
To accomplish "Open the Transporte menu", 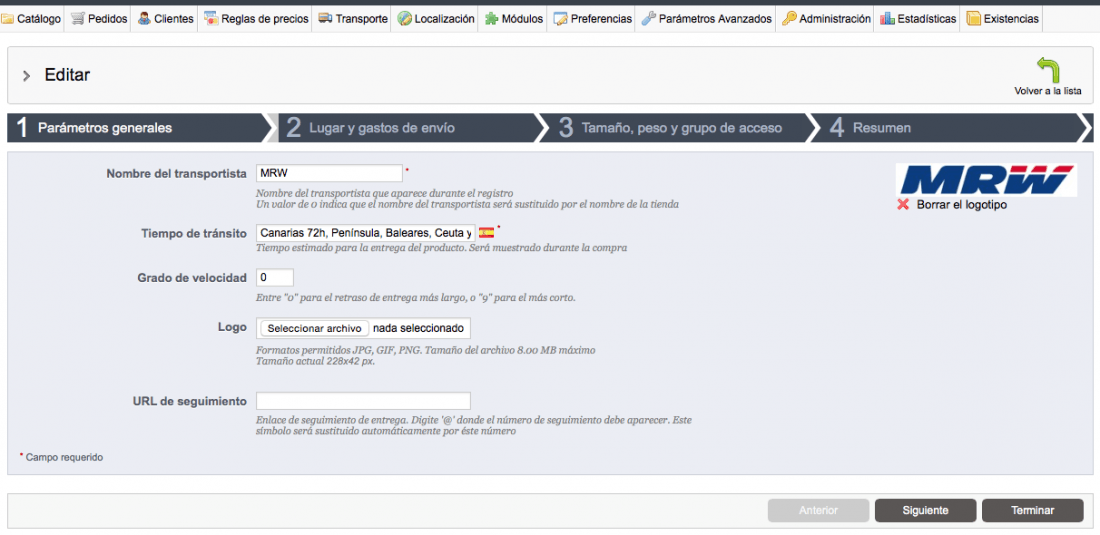I will (353, 19).
